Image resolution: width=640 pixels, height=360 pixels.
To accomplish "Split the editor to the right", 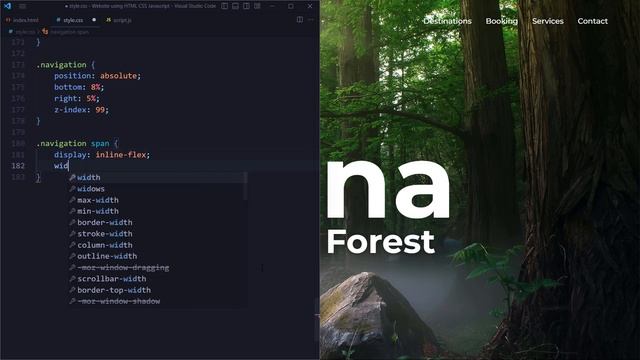I will point(300,20).
